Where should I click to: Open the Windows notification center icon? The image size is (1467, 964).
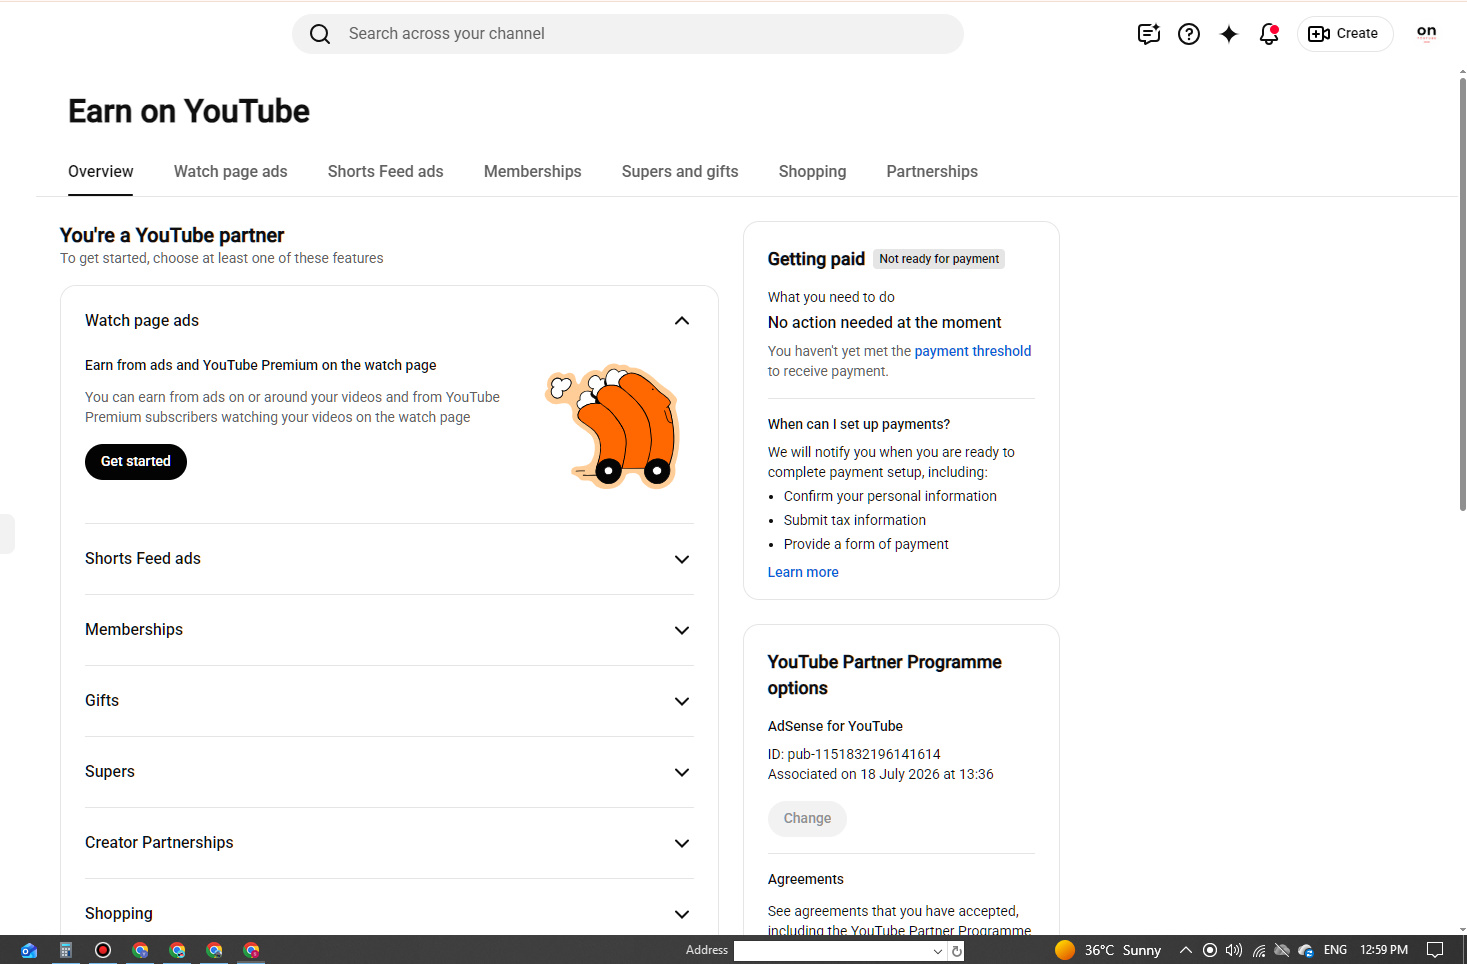coord(1435,950)
